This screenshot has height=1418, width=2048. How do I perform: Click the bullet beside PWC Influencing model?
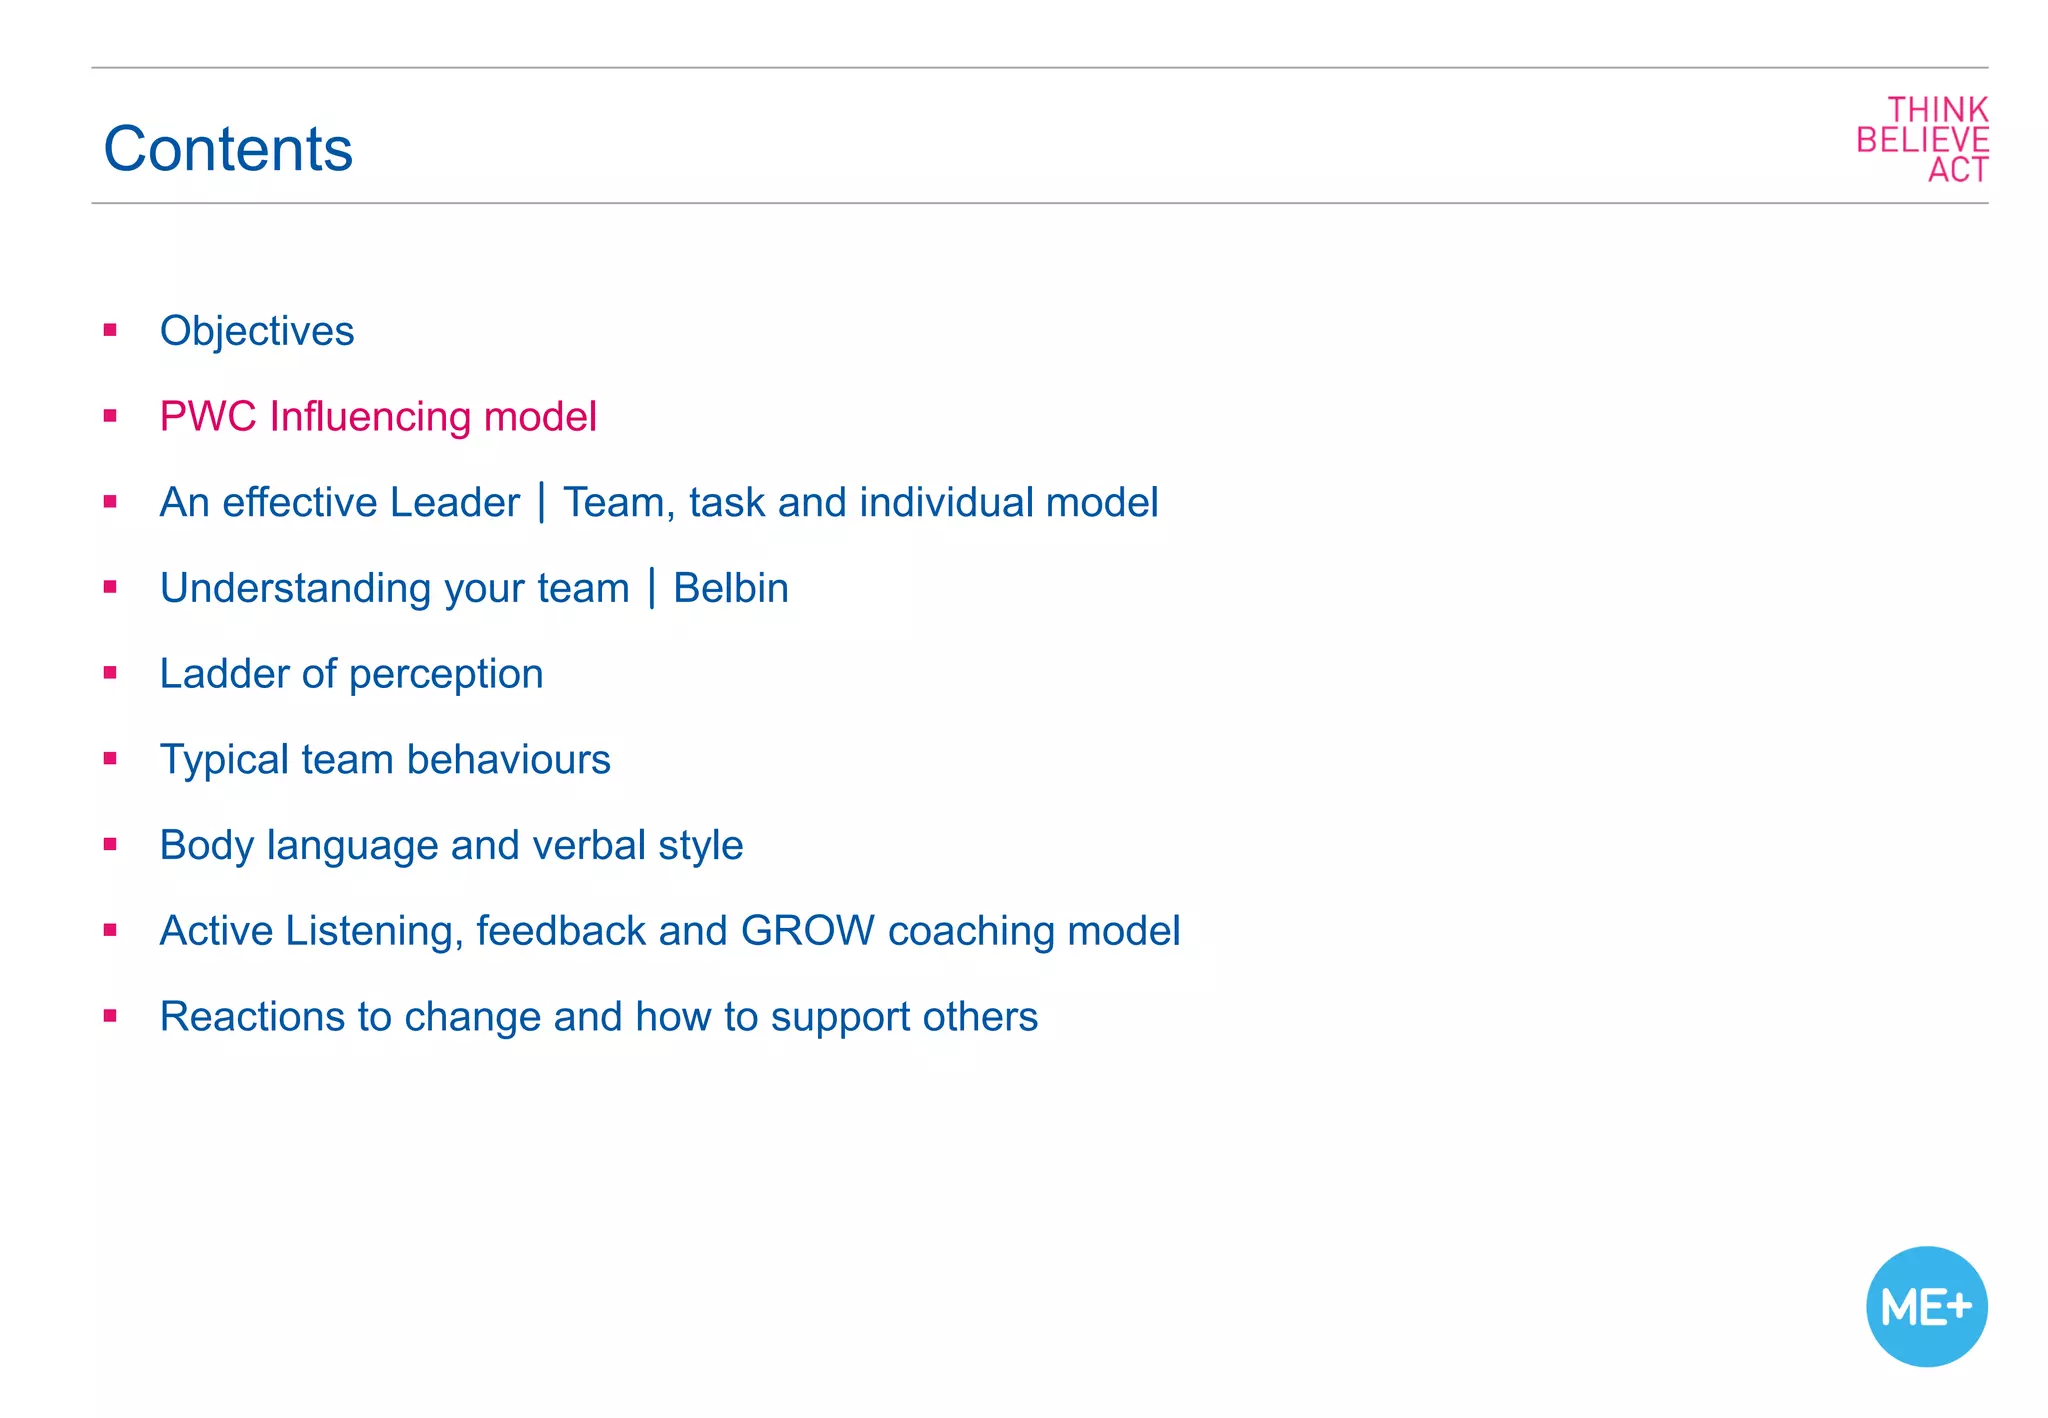[110, 416]
